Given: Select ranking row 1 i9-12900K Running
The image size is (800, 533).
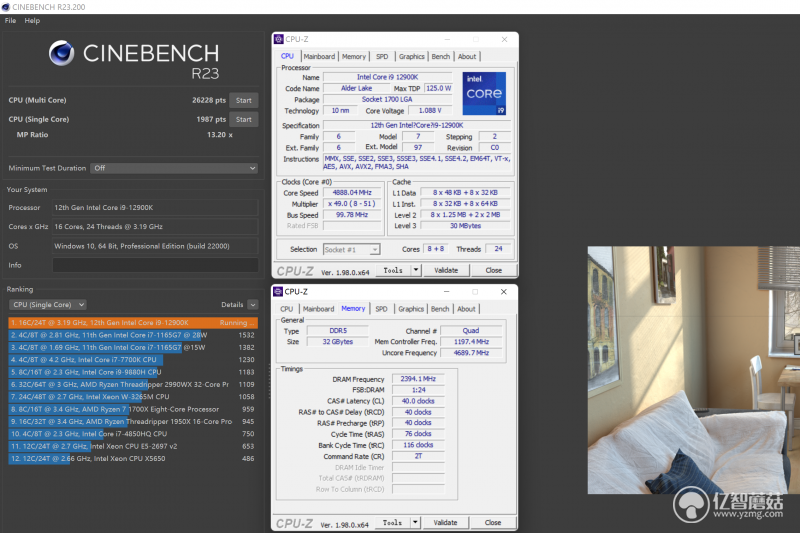Looking at the screenshot, I should pos(133,323).
